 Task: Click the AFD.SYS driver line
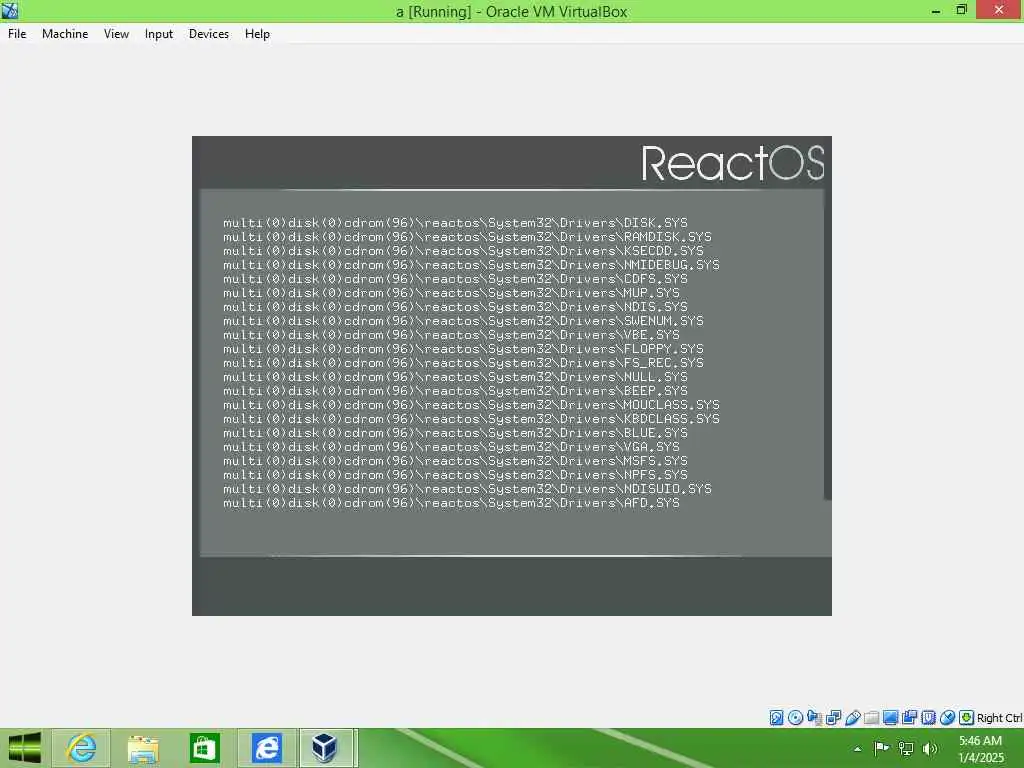[451, 503]
